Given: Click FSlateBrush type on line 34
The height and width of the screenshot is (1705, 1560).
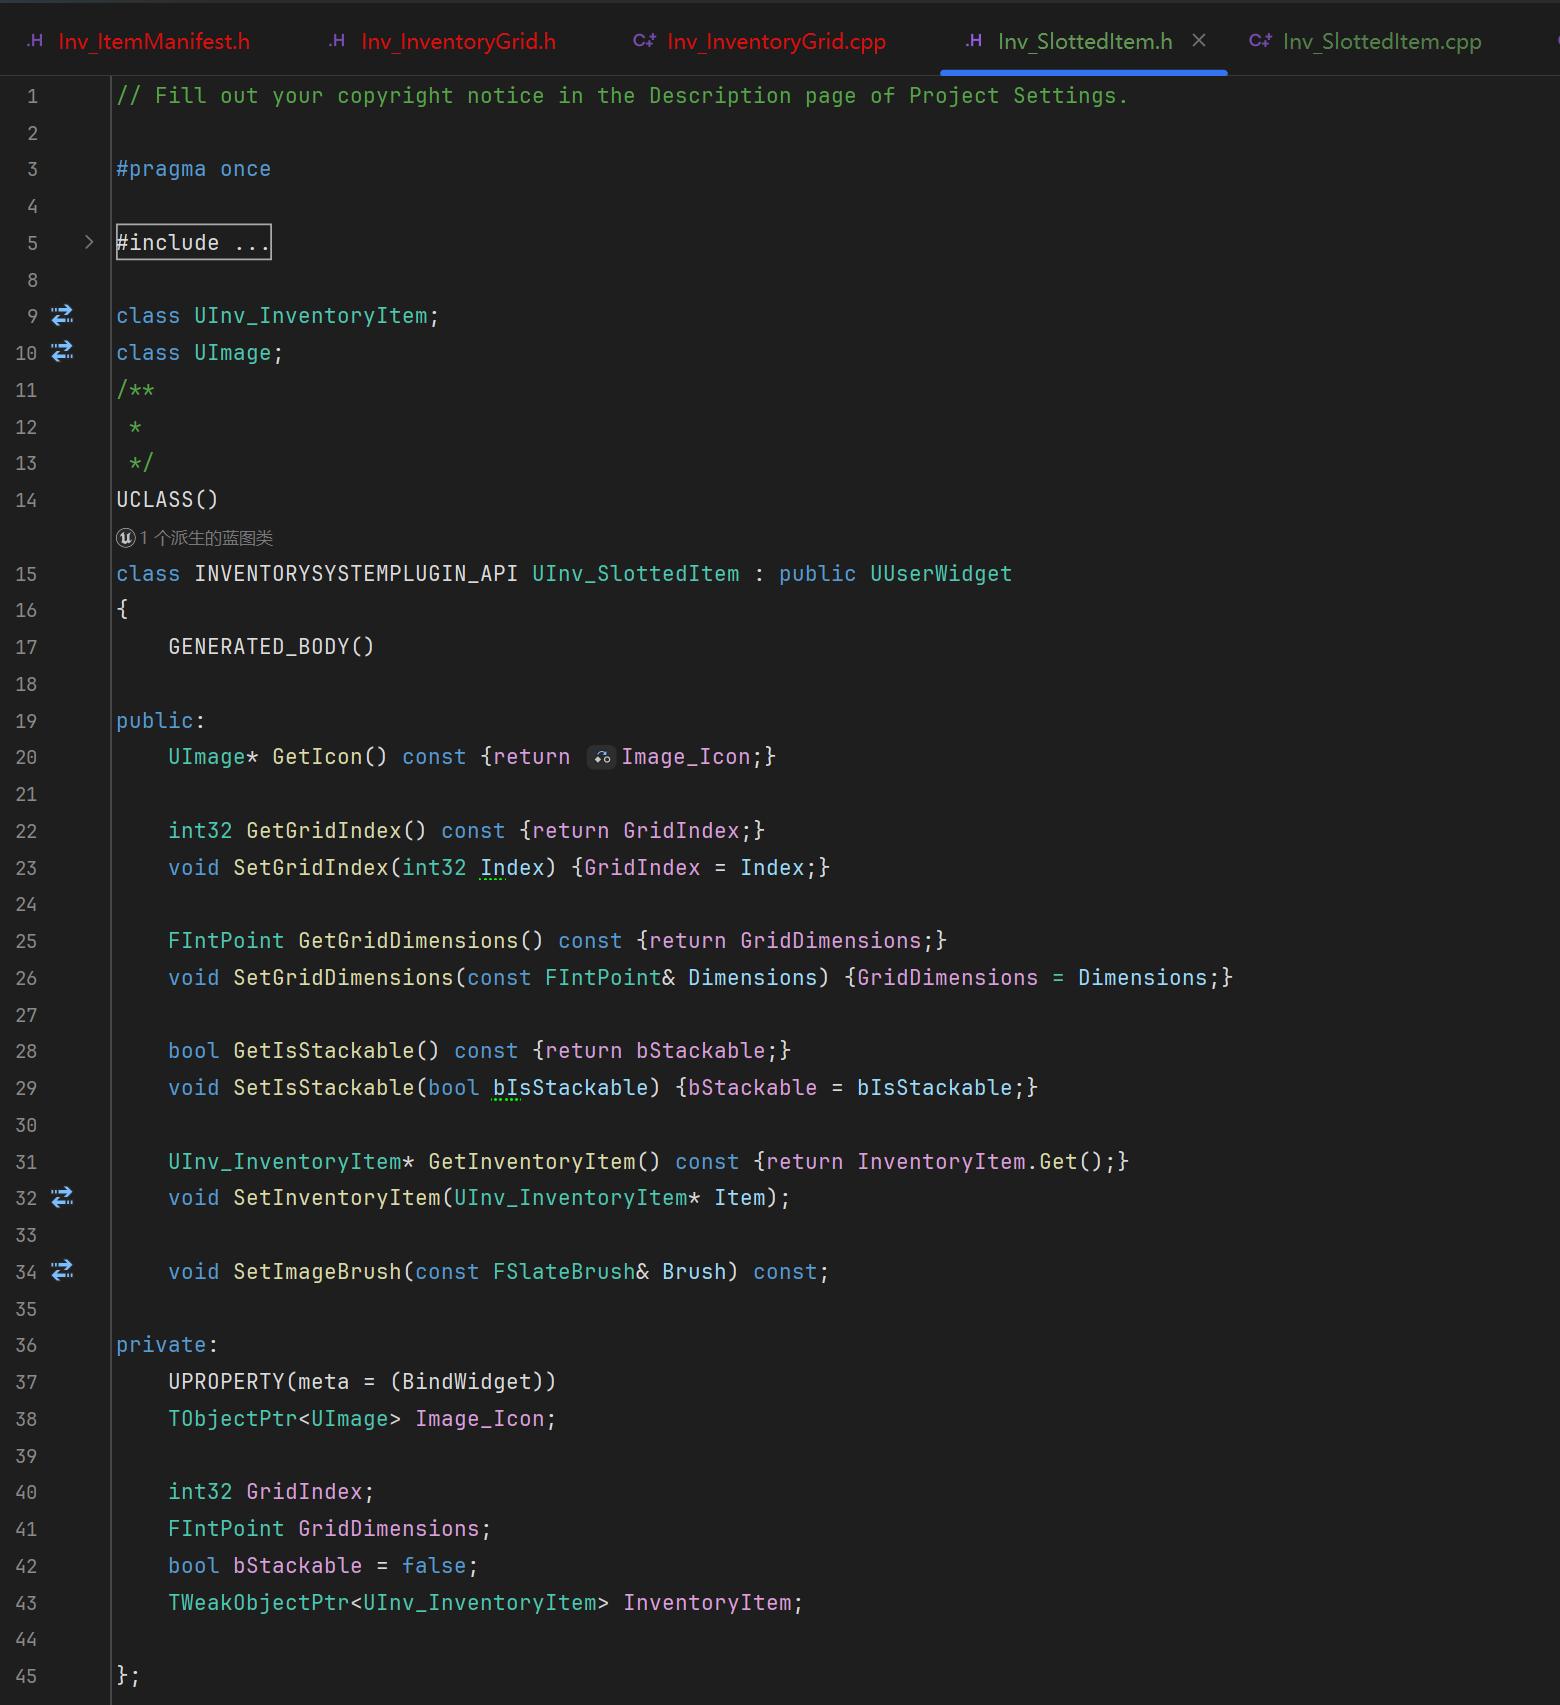Looking at the screenshot, I should tap(564, 1272).
